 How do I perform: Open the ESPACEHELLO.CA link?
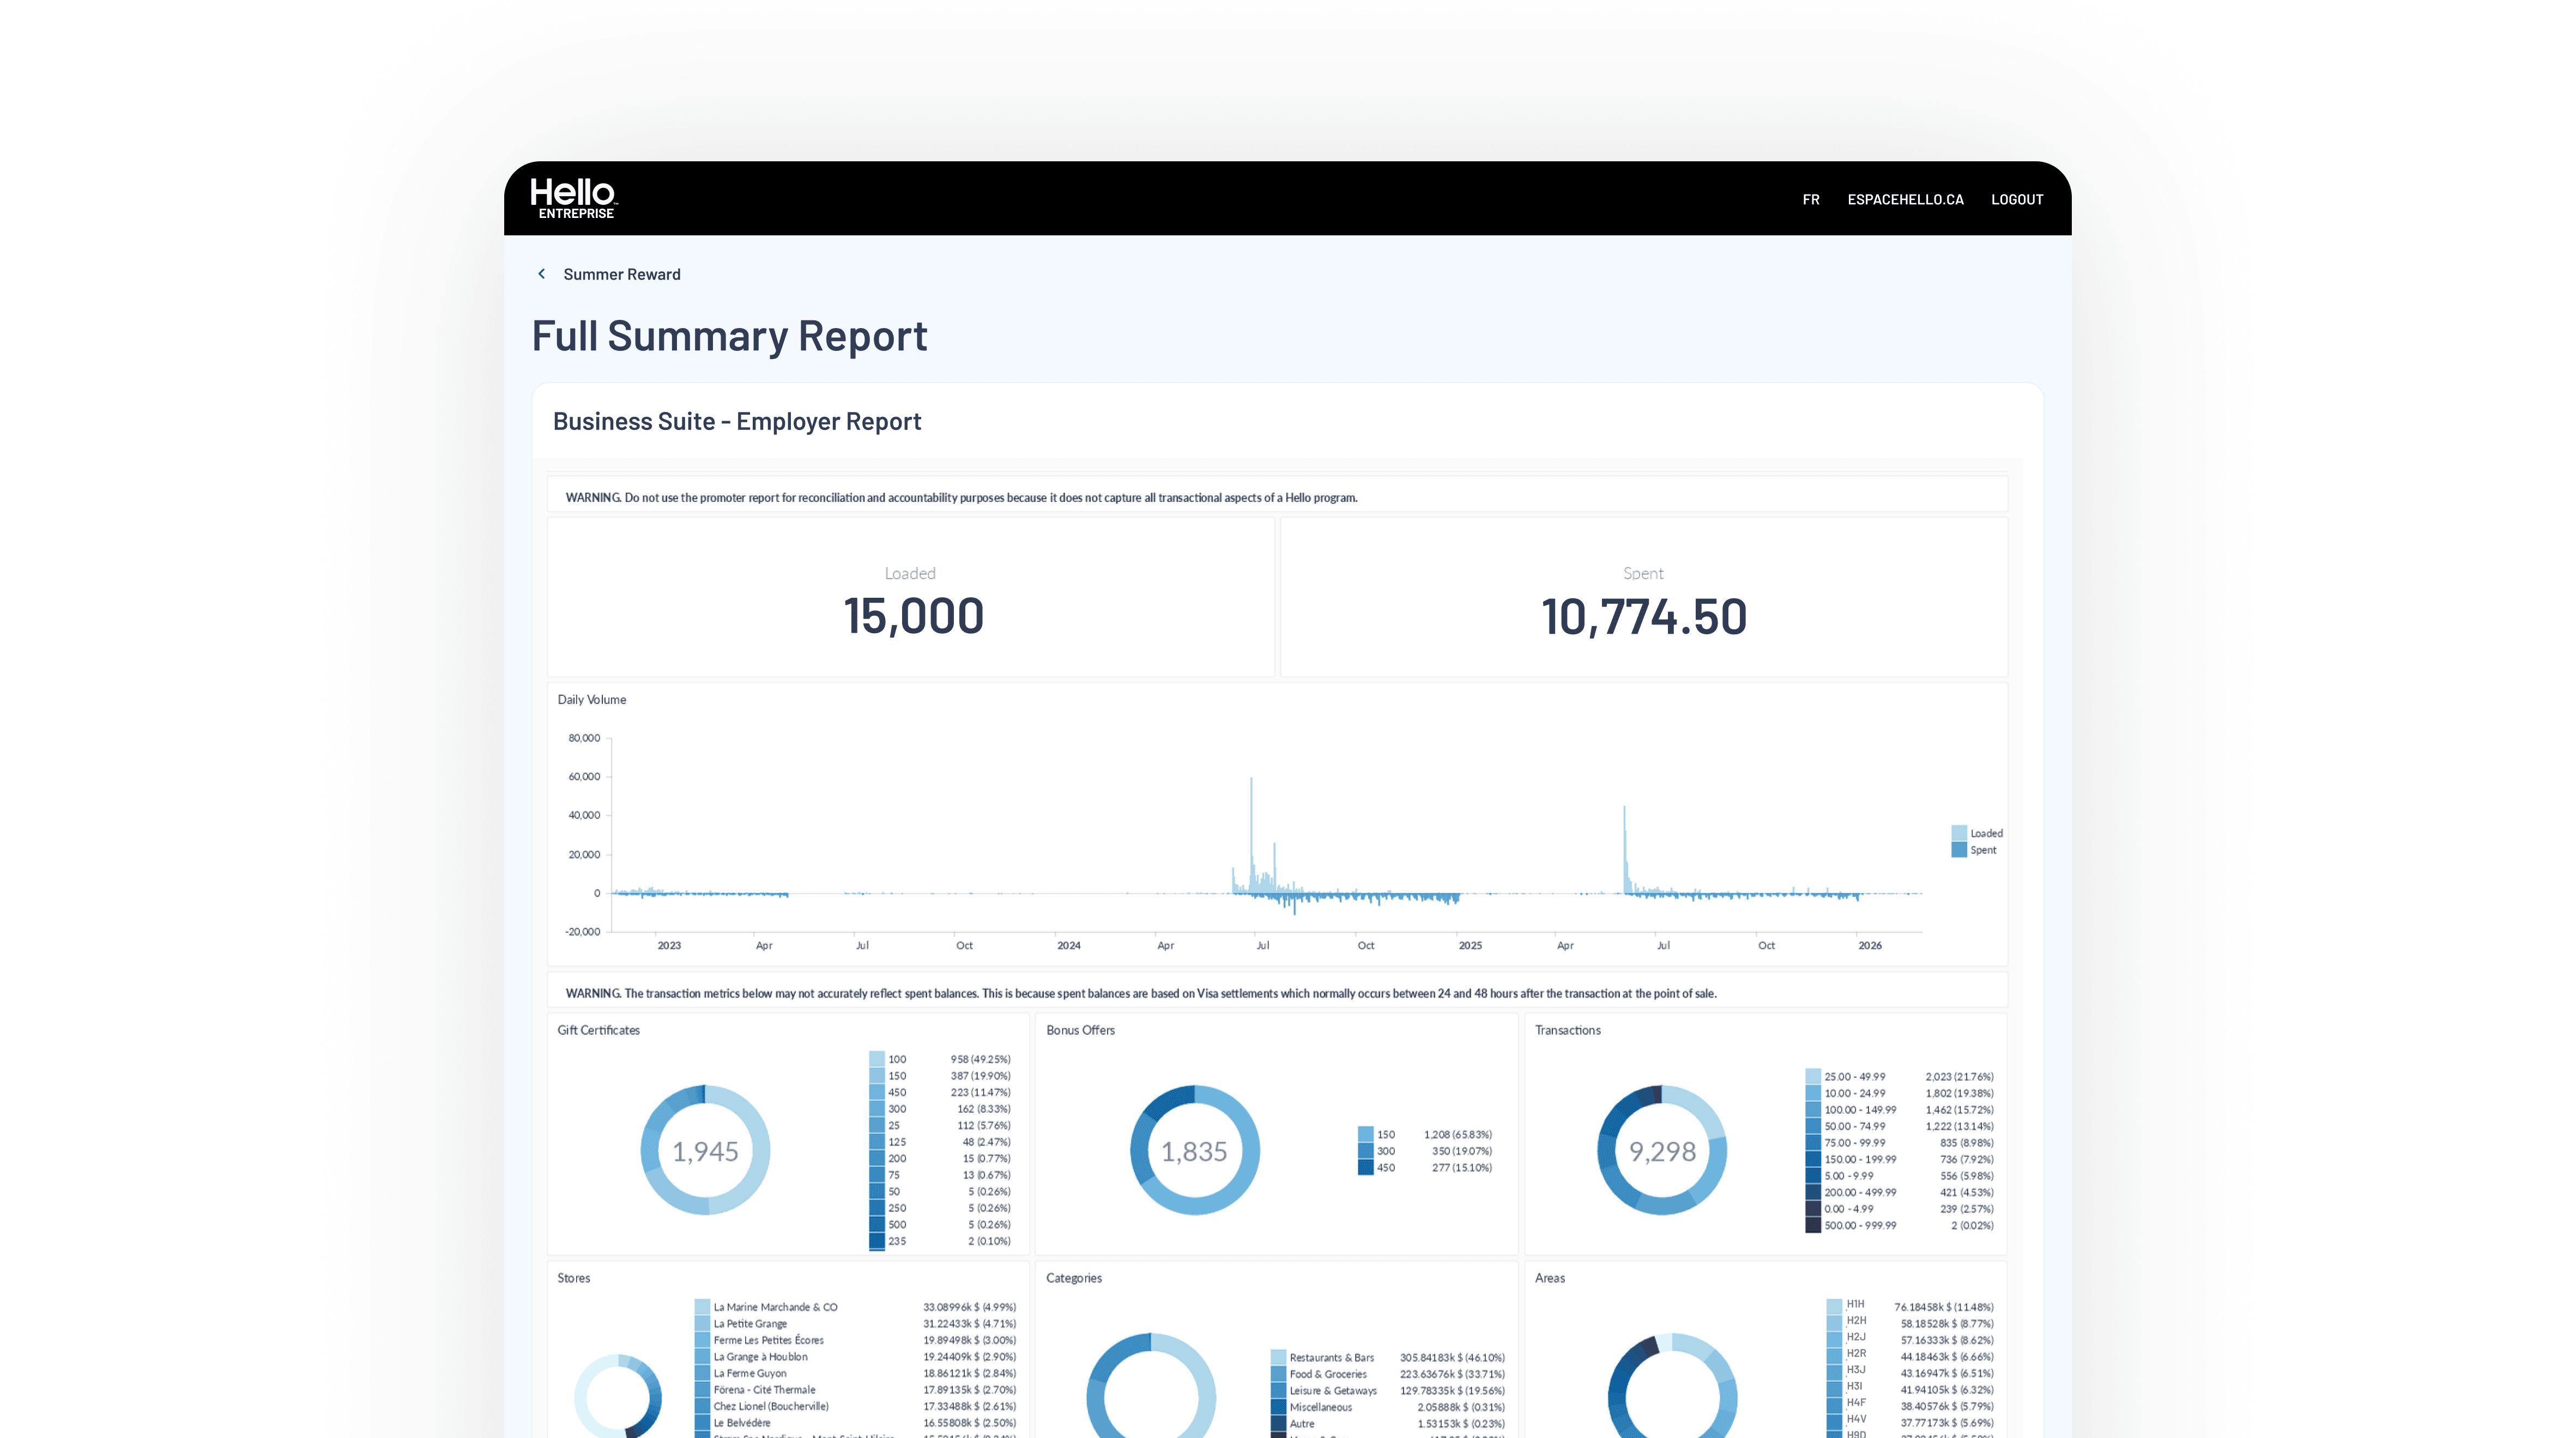(x=1904, y=199)
